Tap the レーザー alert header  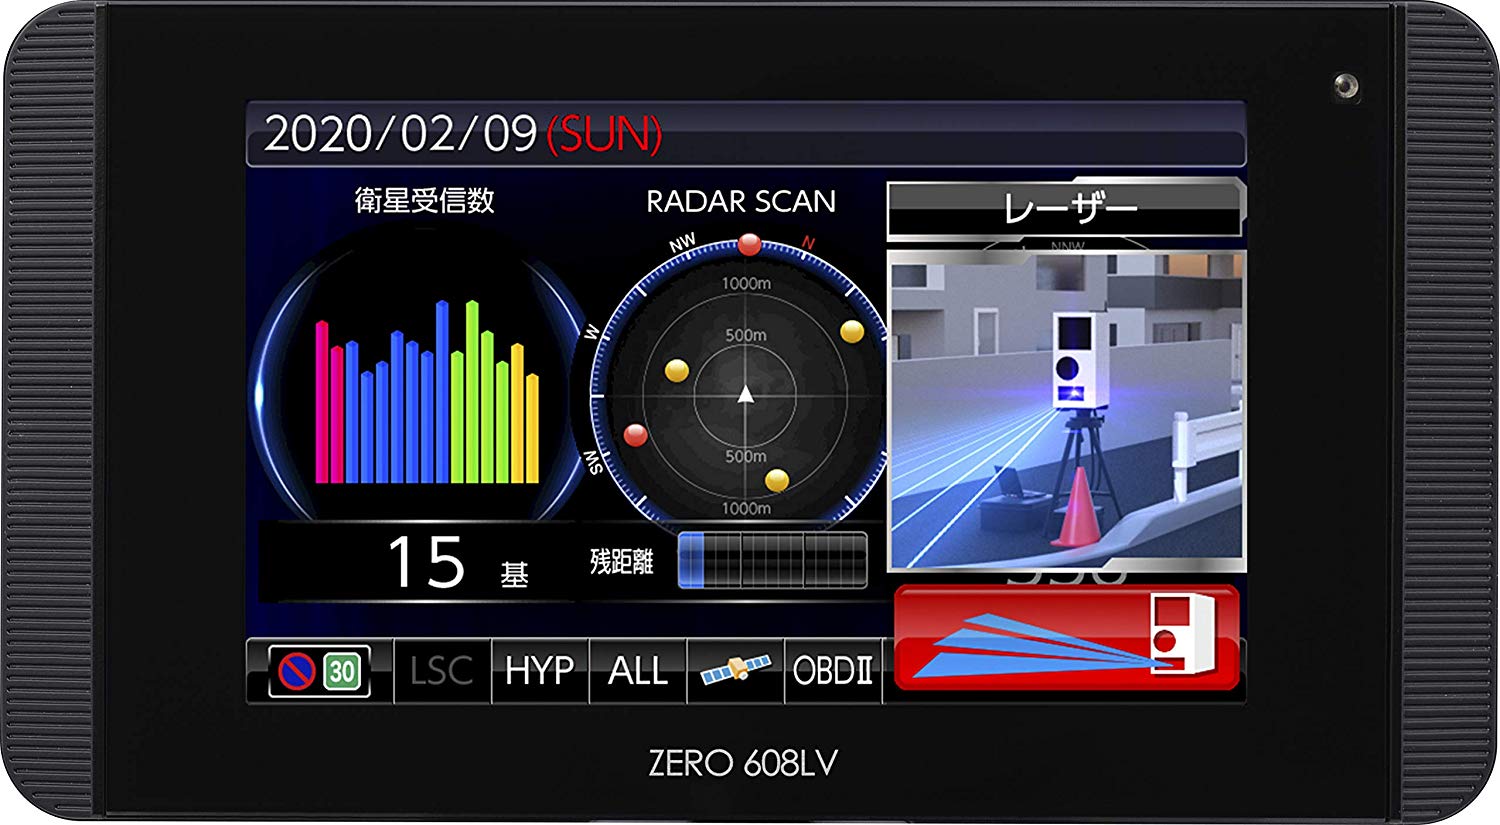coord(1066,208)
